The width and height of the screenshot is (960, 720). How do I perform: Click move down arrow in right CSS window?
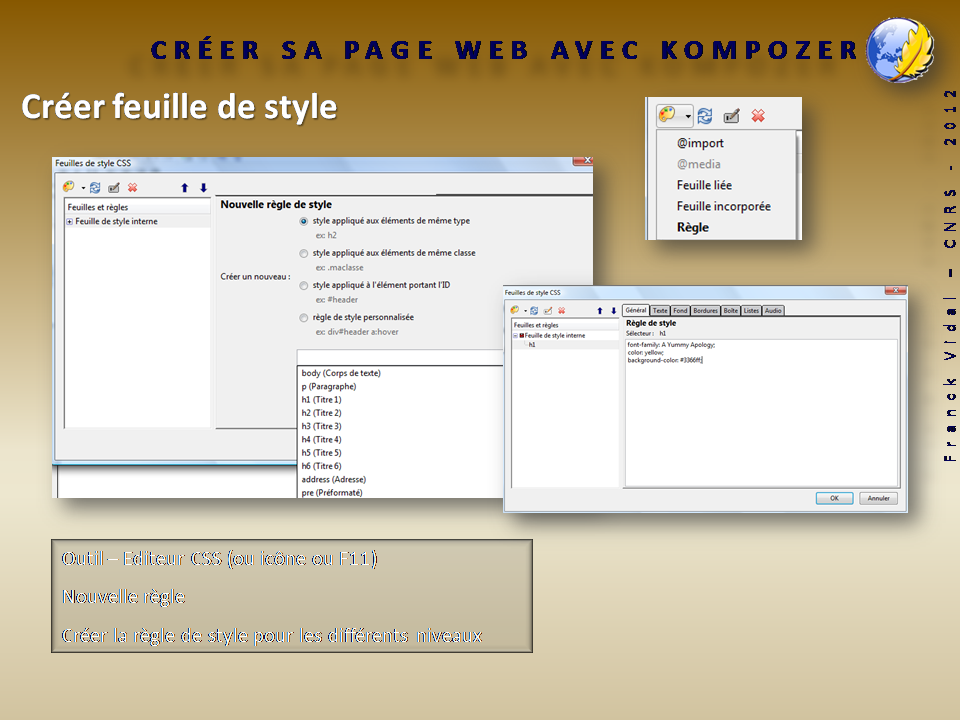click(613, 311)
